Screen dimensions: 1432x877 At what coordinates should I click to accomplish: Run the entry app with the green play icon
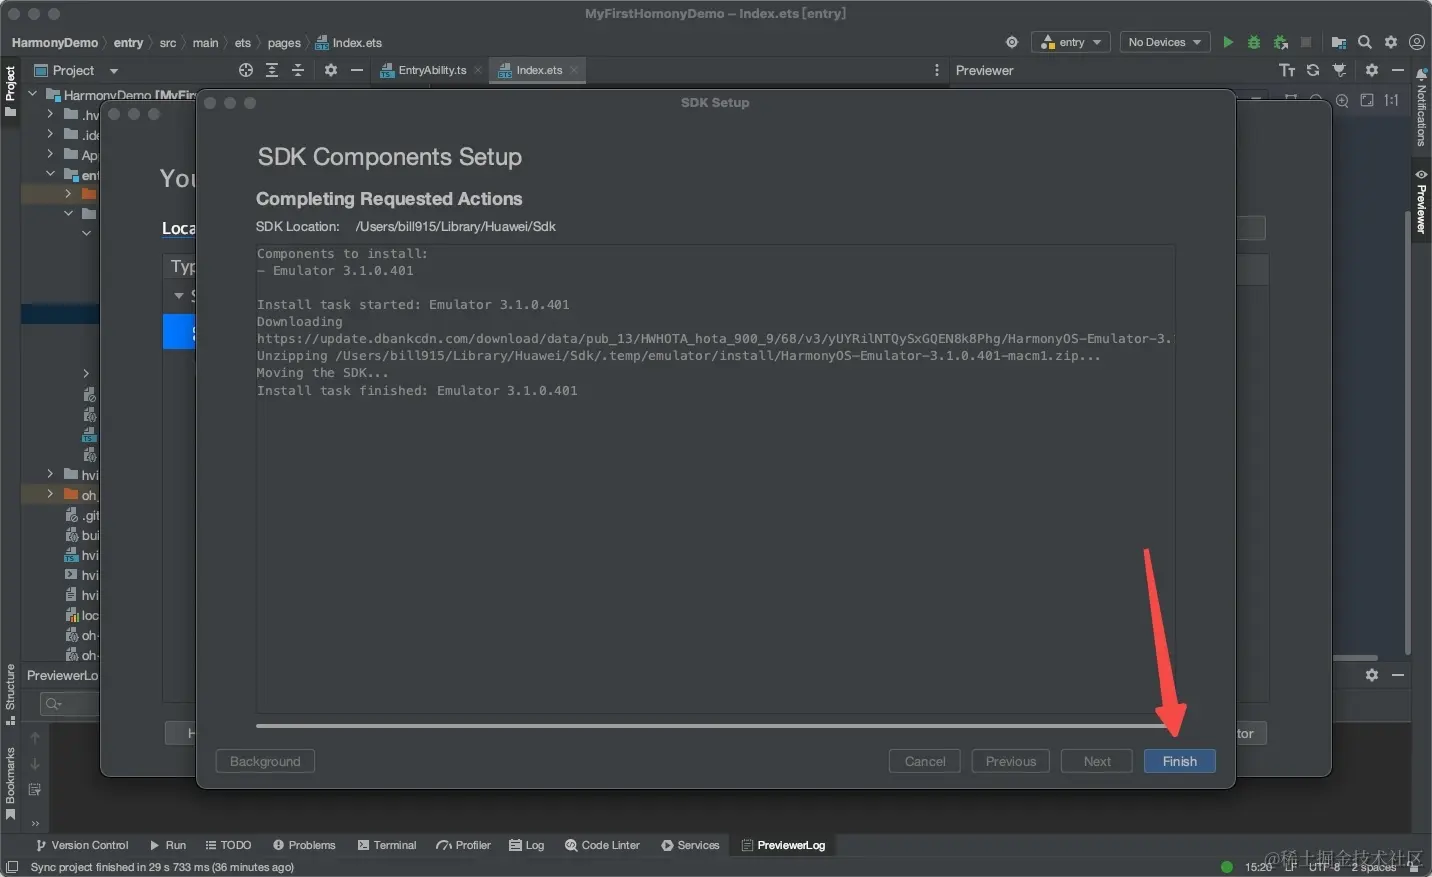click(1228, 42)
